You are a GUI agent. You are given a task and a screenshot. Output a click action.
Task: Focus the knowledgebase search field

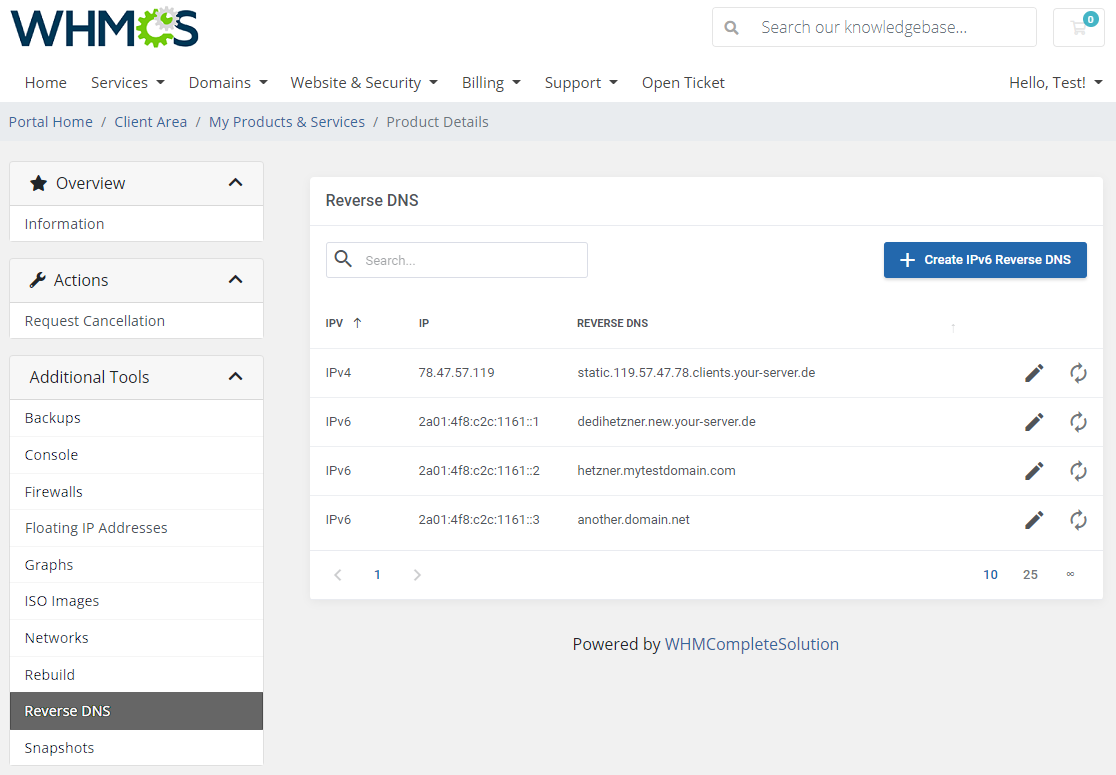click(874, 27)
